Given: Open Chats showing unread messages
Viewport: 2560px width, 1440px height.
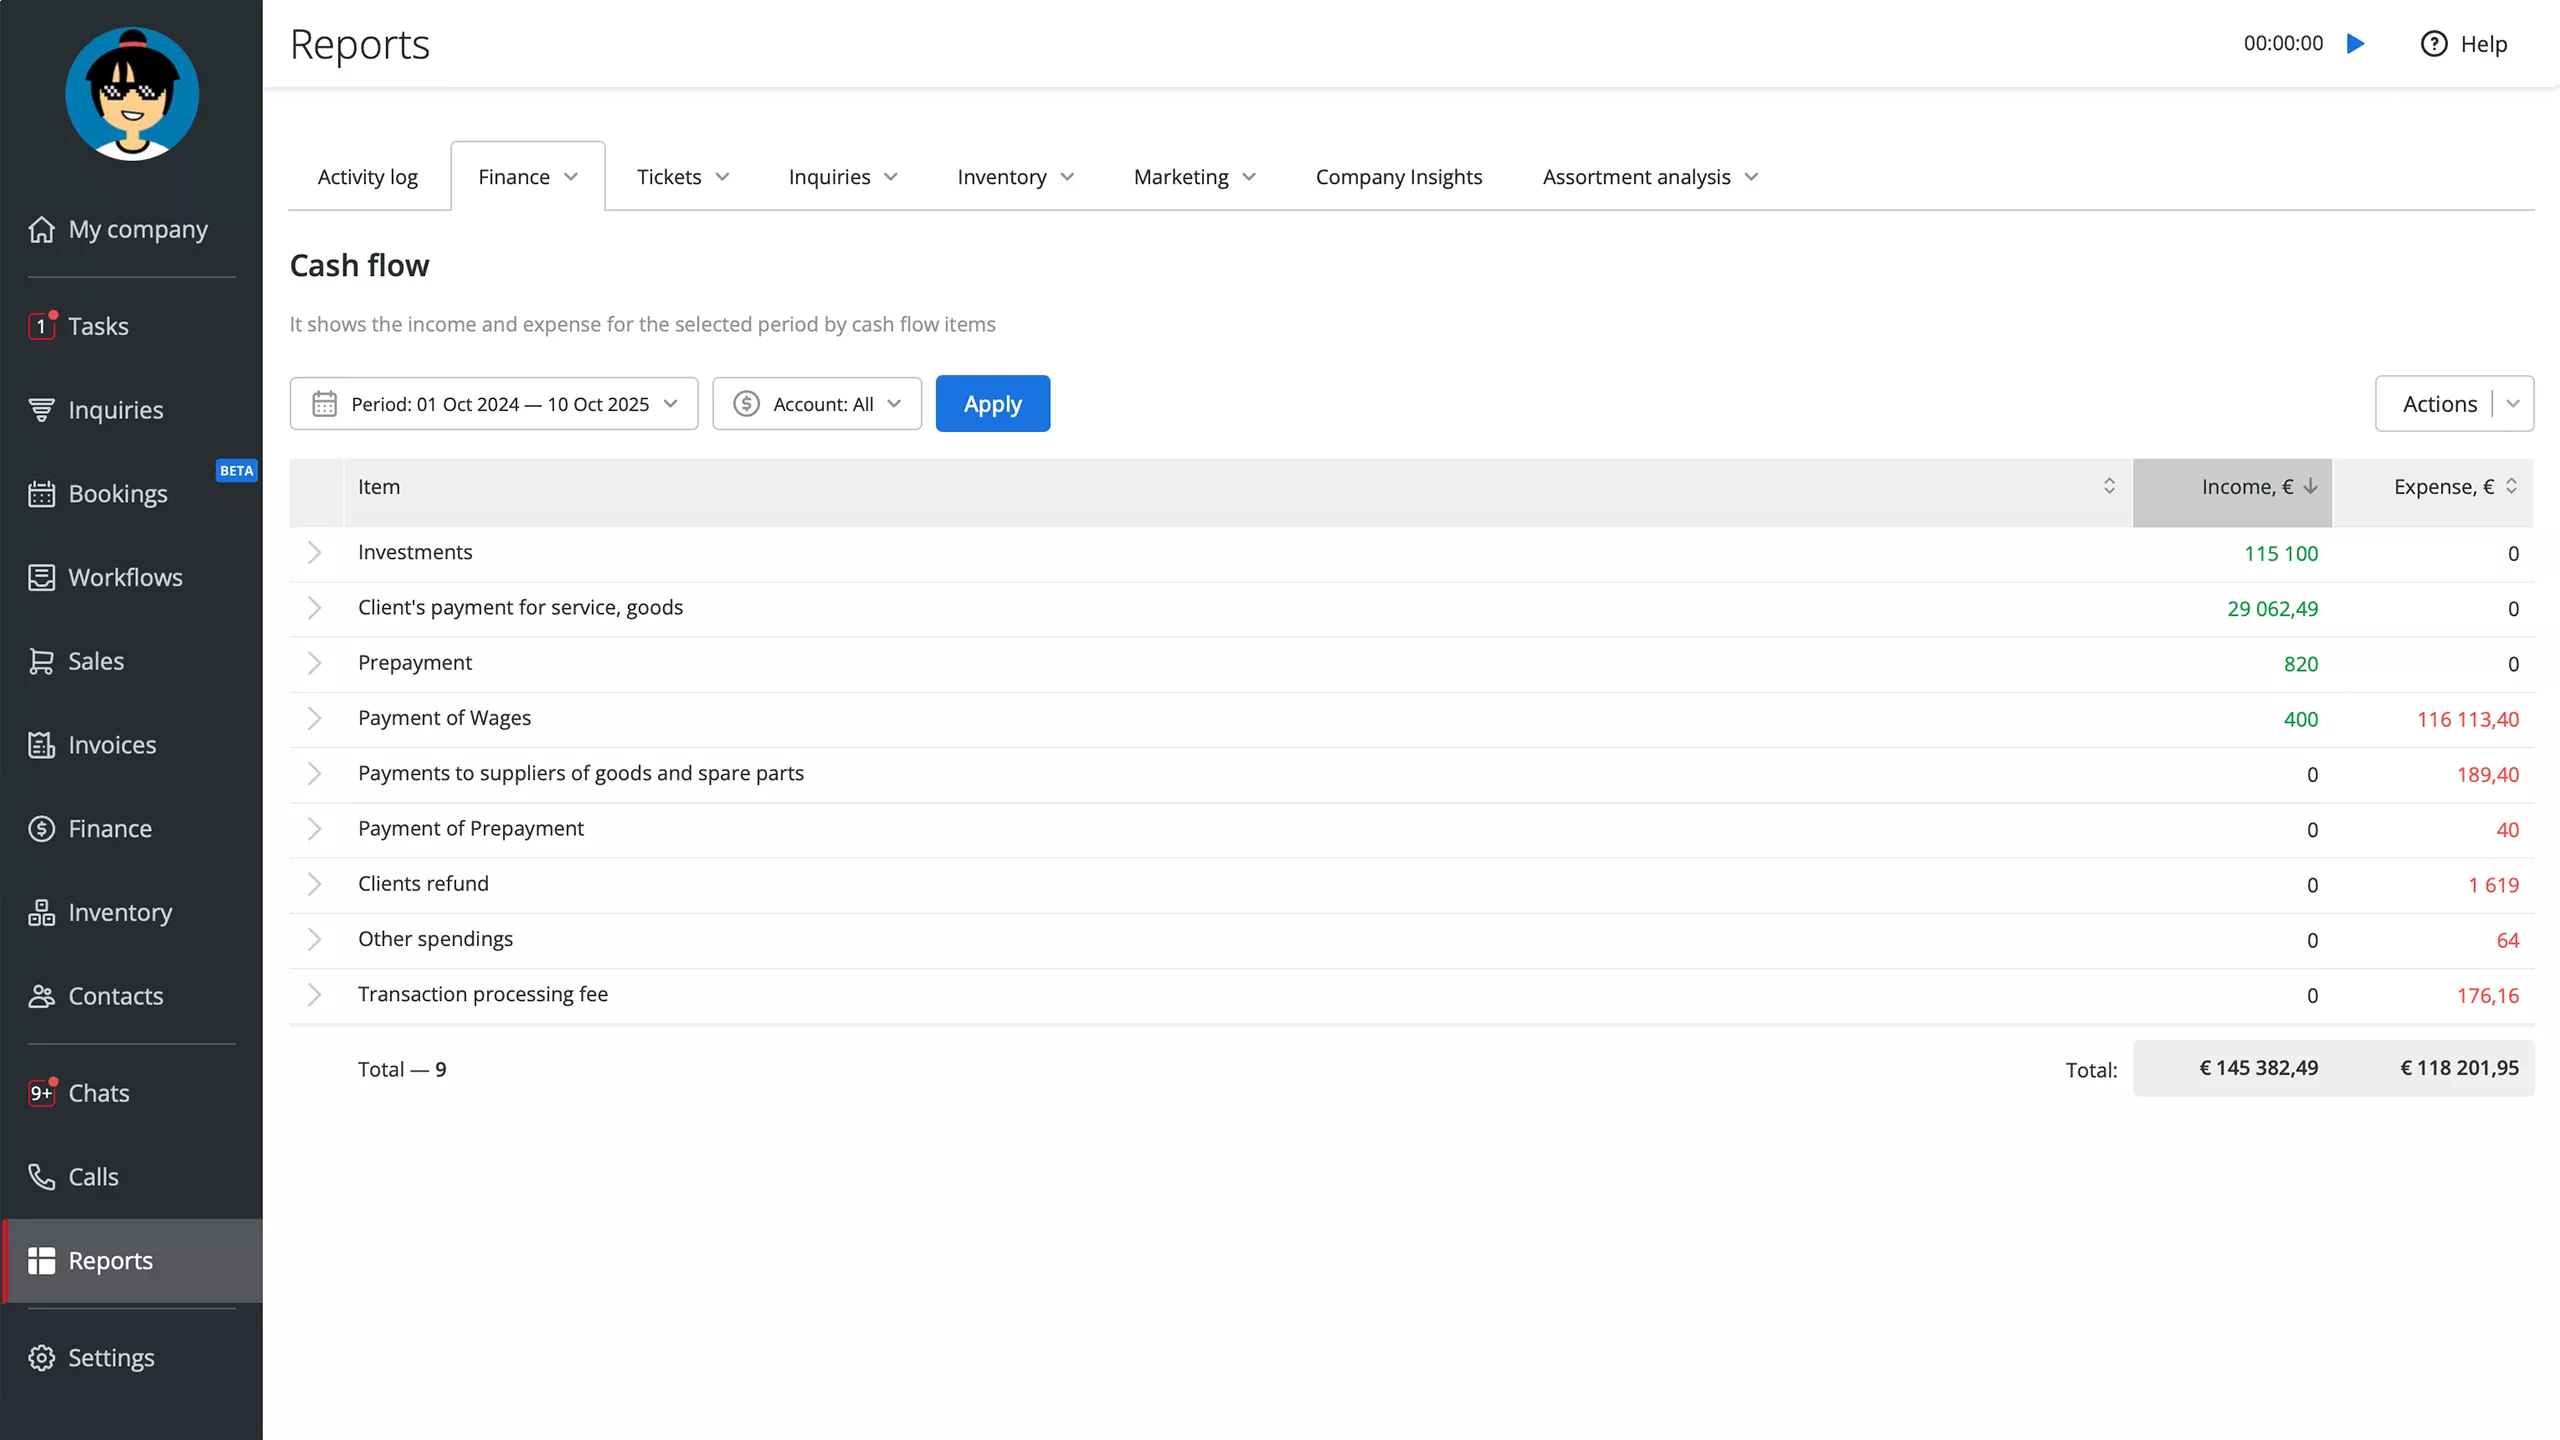Looking at the screenshot, I should (99, 1093).
